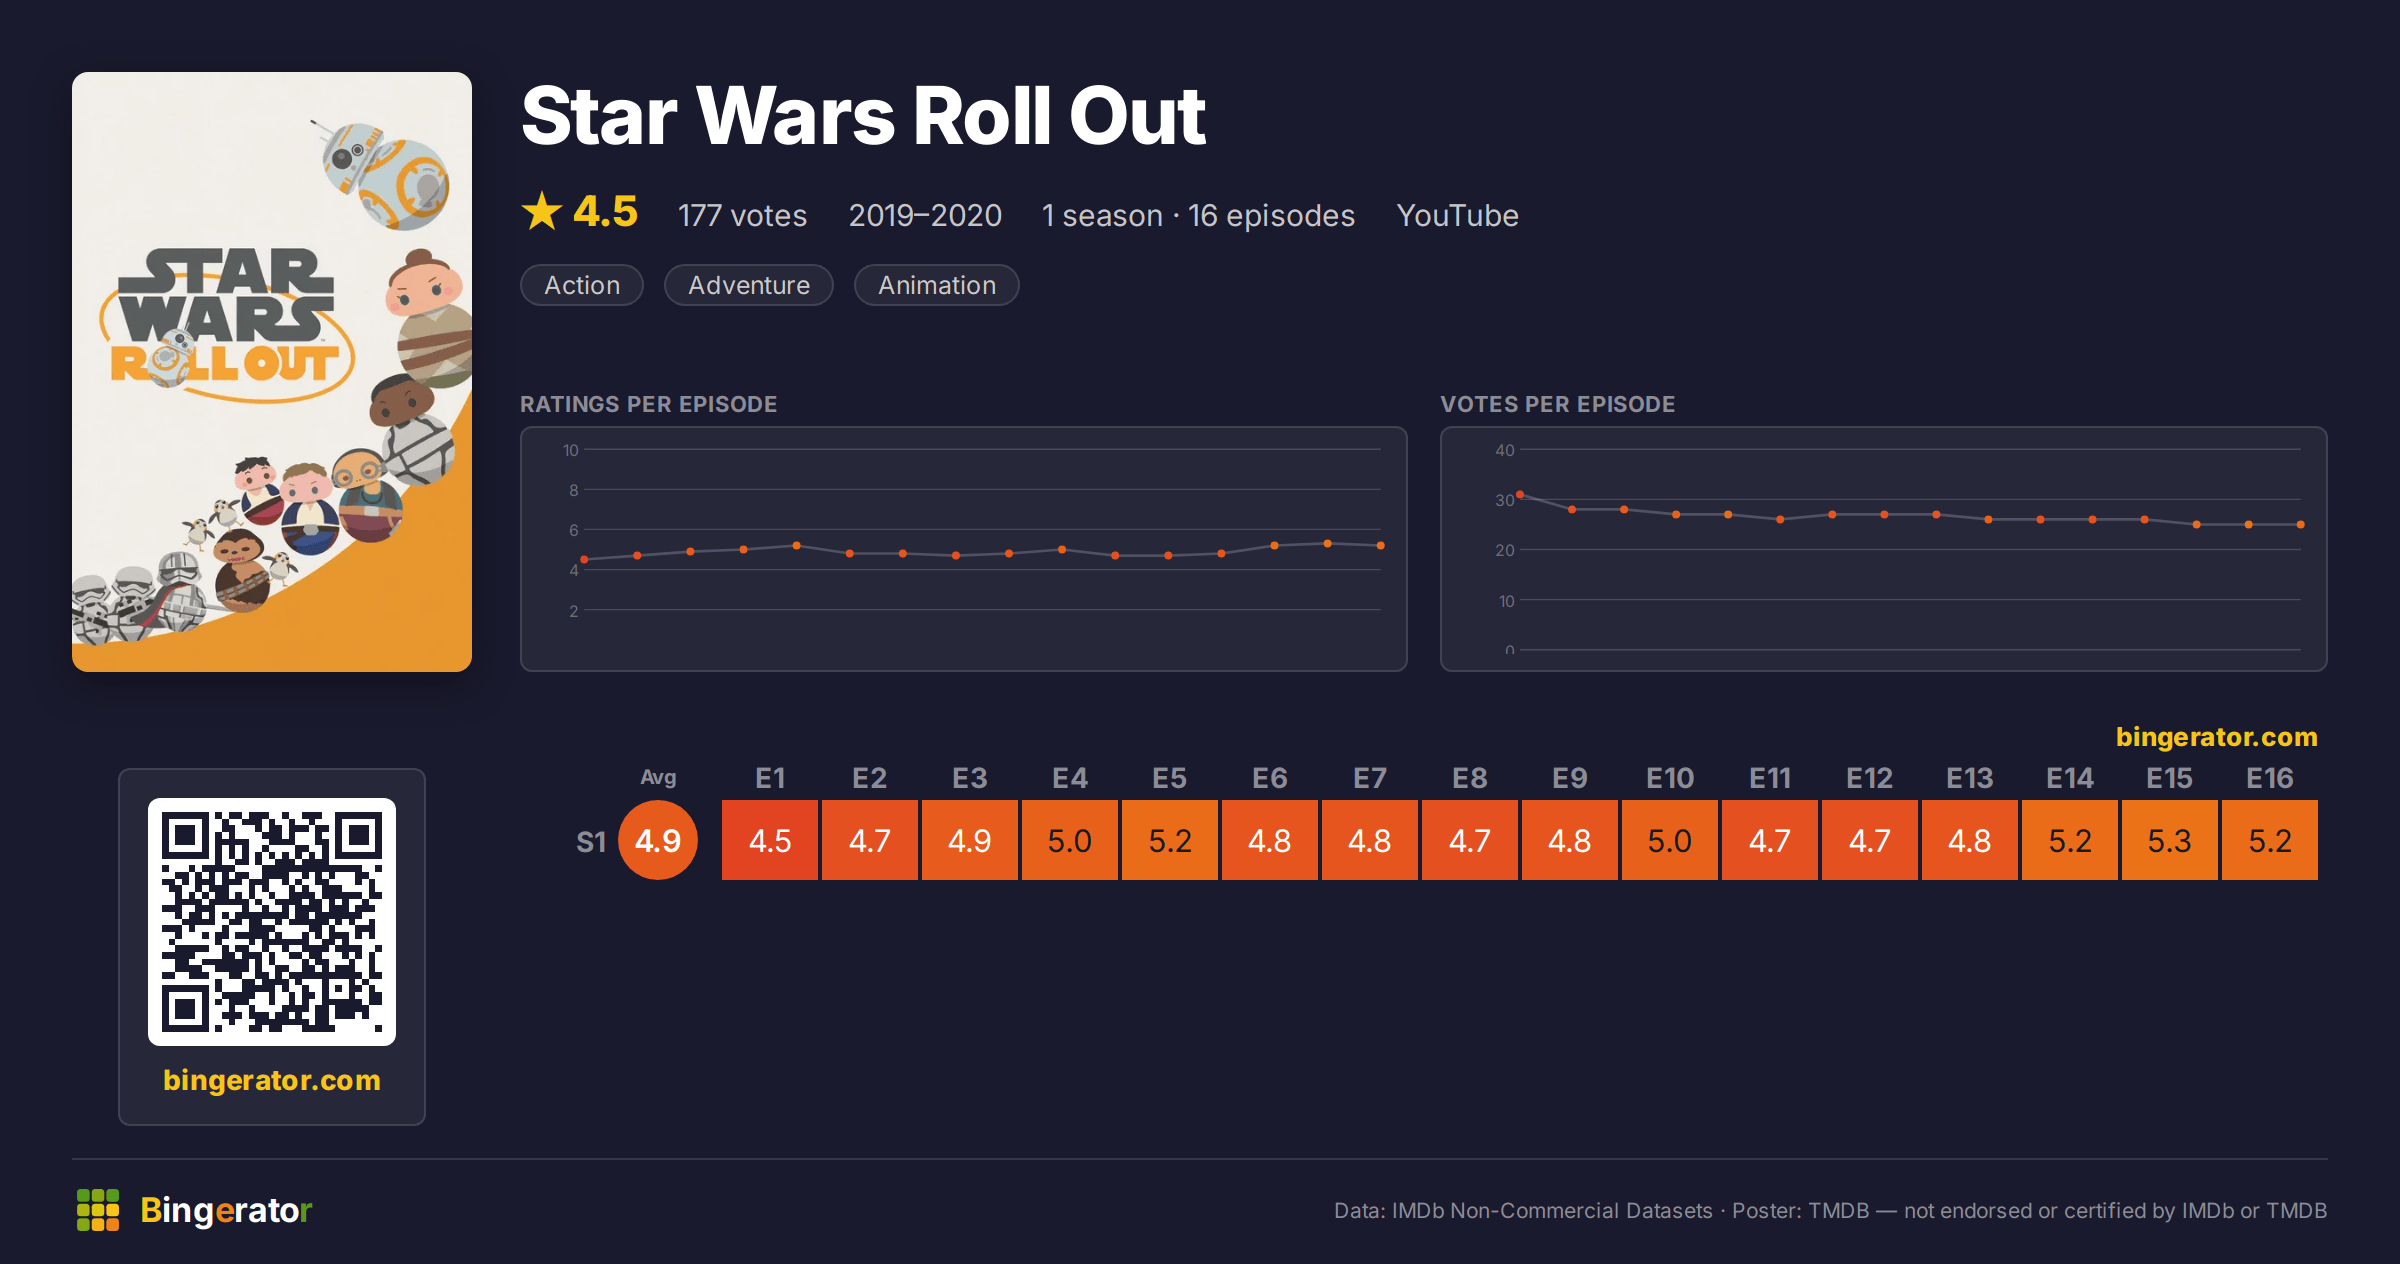Click the first point in votes chart
Screen dimensions: 2400x1264
click(1520, 495)
